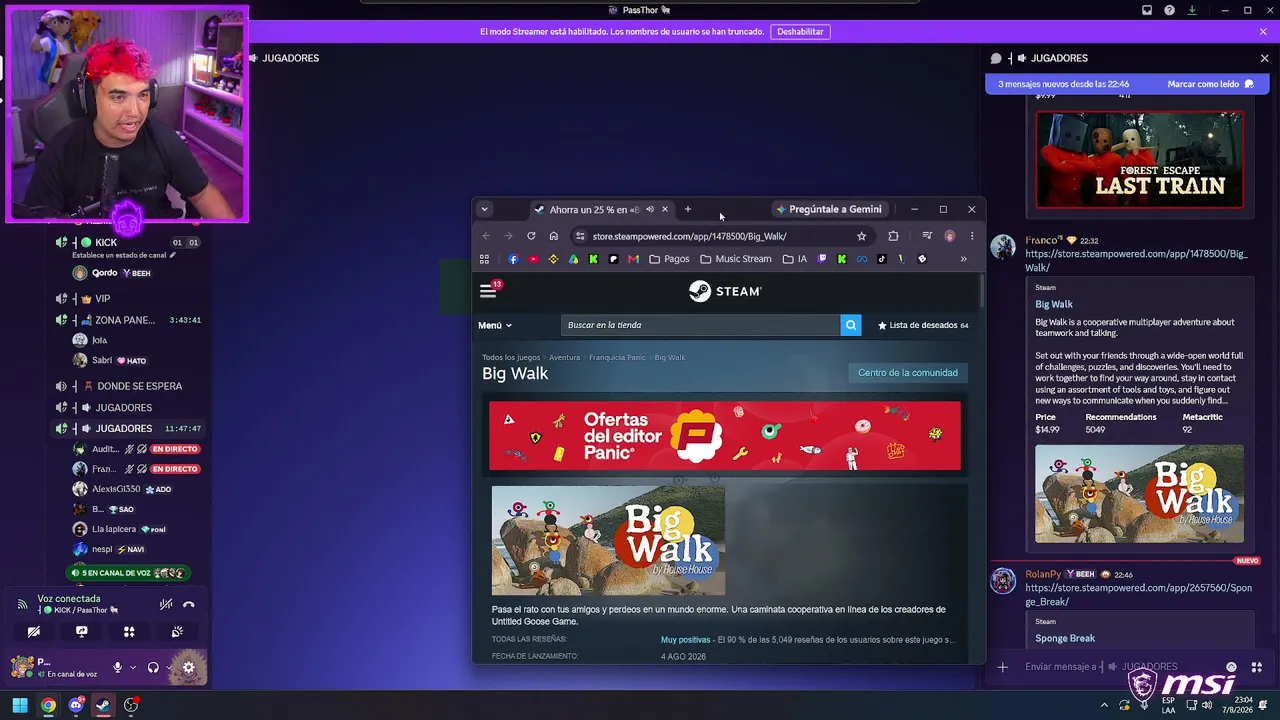This screenshot has width=1280, height=720.
Task: Click the plus attachment button in chat
Action: pos(1002,667)
